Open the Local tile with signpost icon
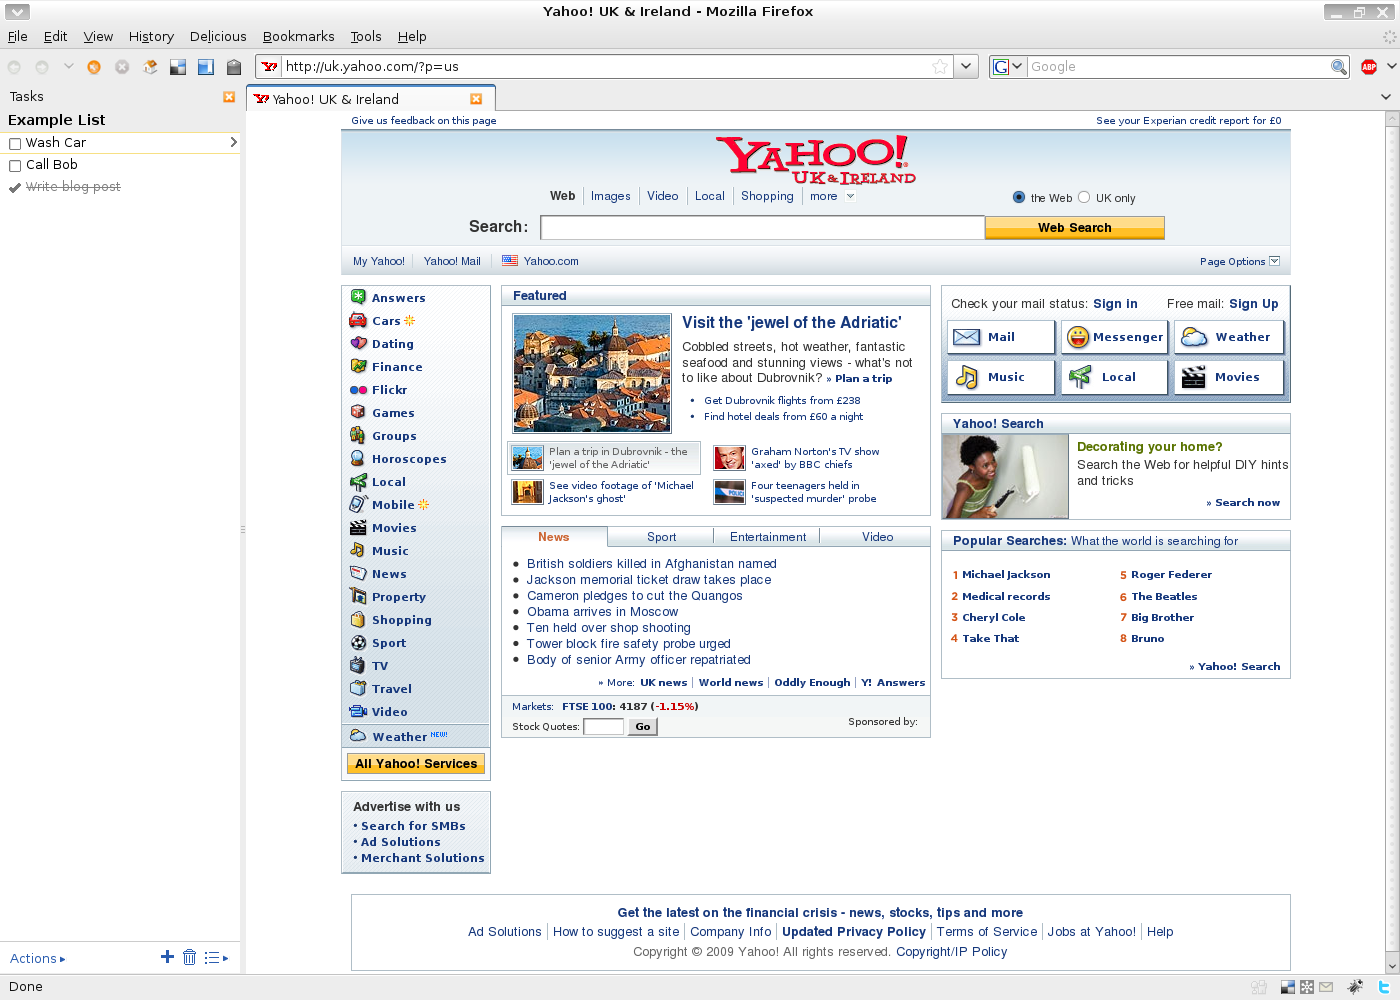 [x=1114, y=377]
